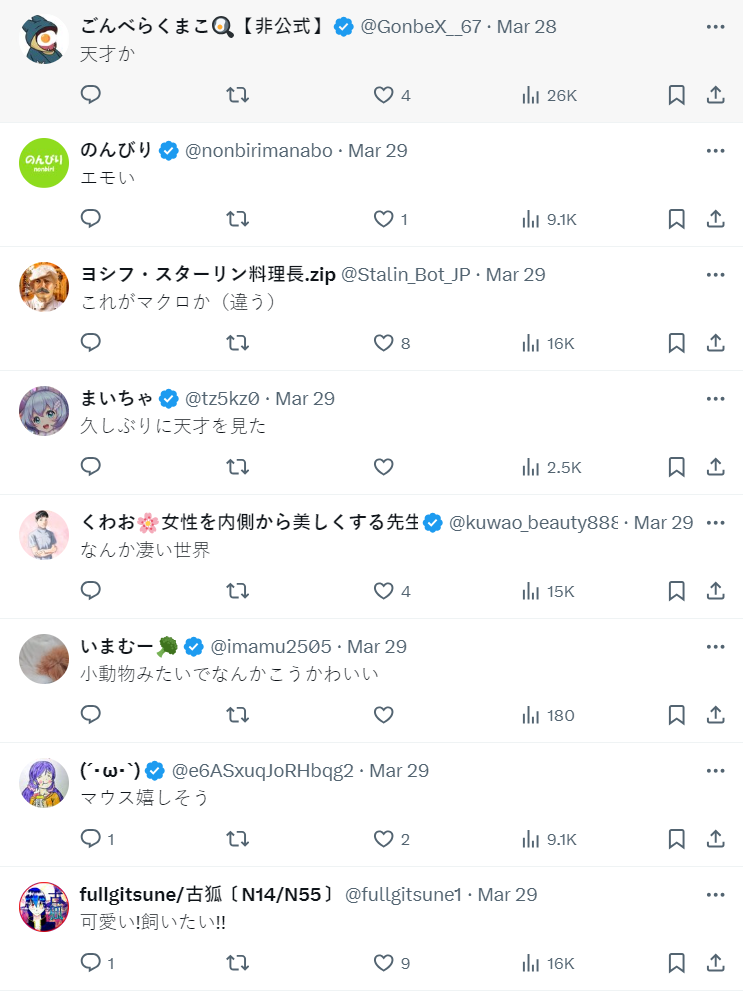The image size is (743, 999).
Task: Retweet the のんびり post saying エモい
Action: pyautogui.click(x=237, y=219)
